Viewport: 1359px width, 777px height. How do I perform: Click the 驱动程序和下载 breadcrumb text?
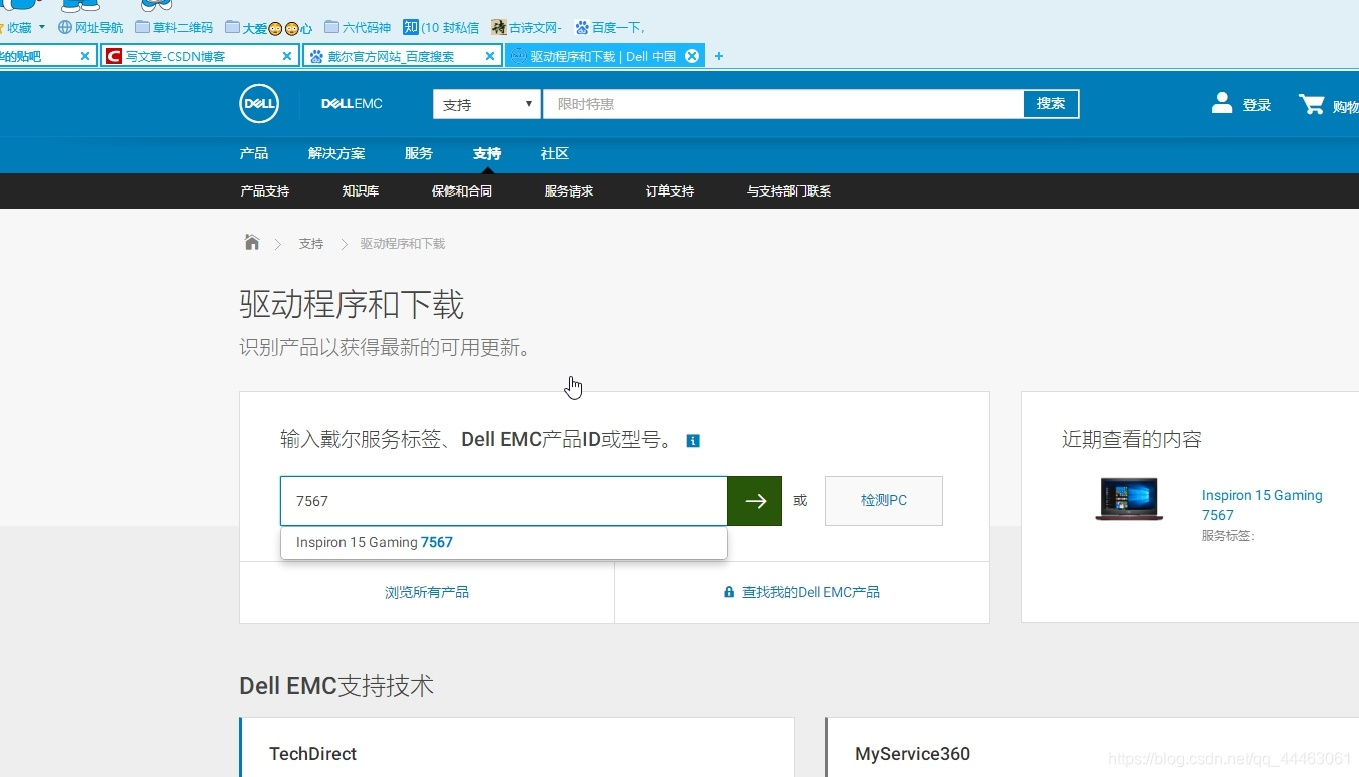(x=403, y=243)
